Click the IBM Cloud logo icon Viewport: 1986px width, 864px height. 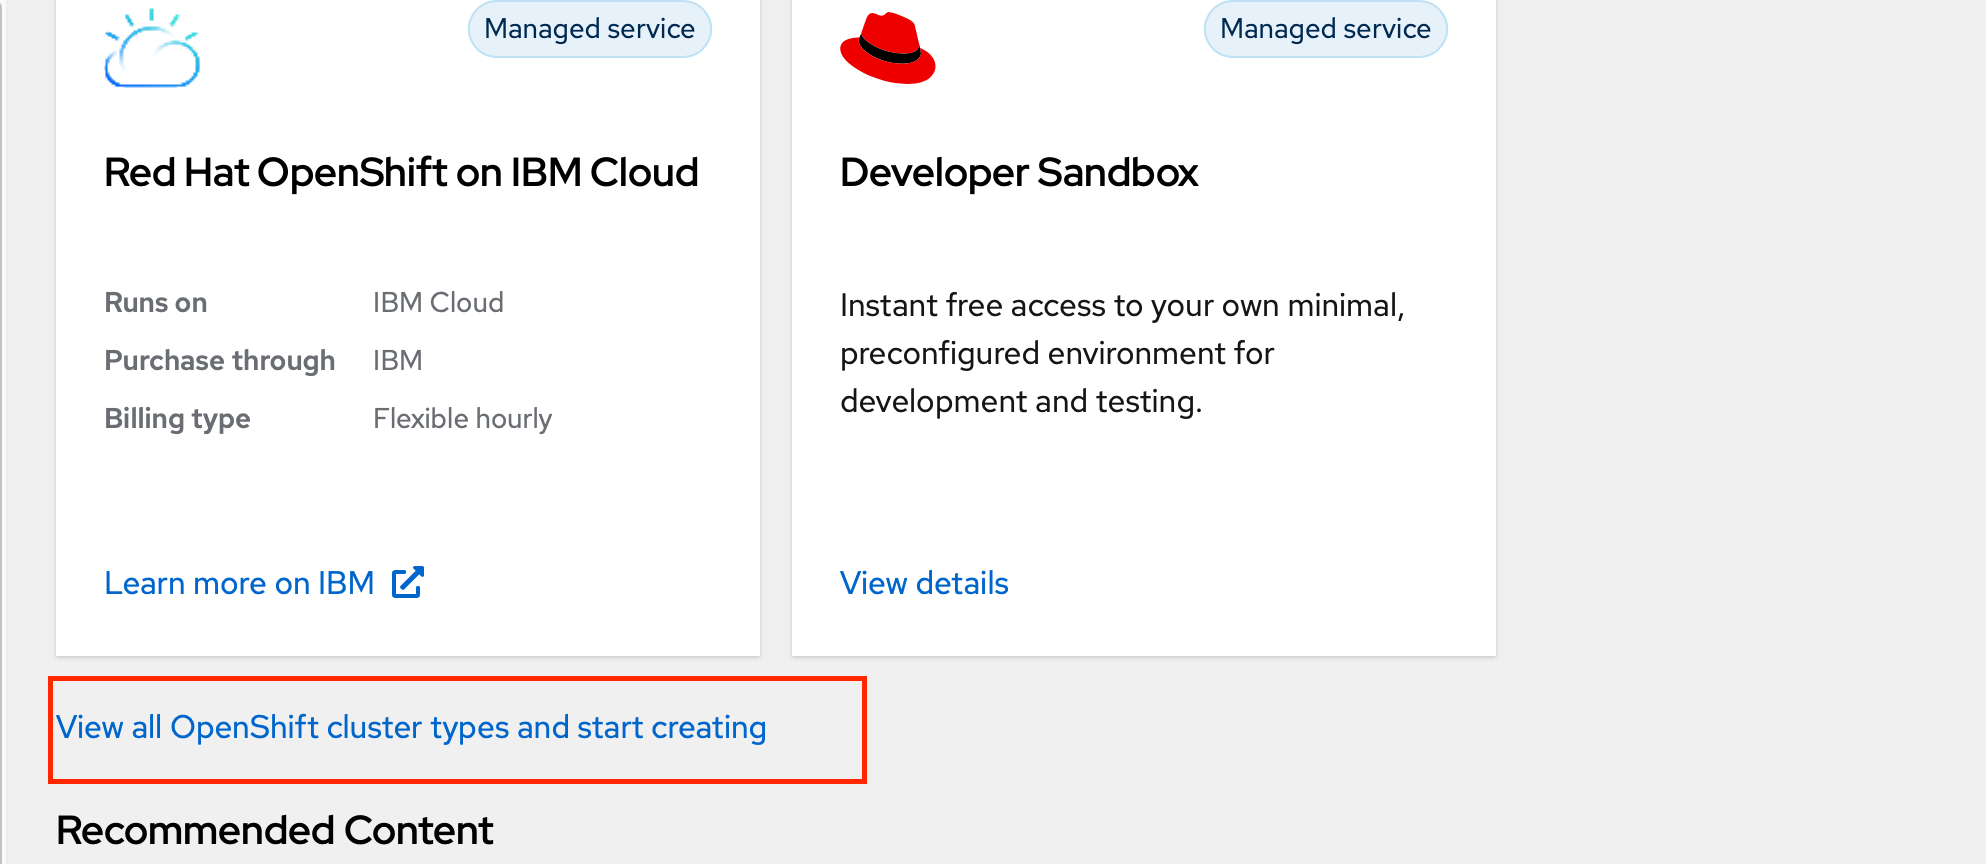point(152,50)
